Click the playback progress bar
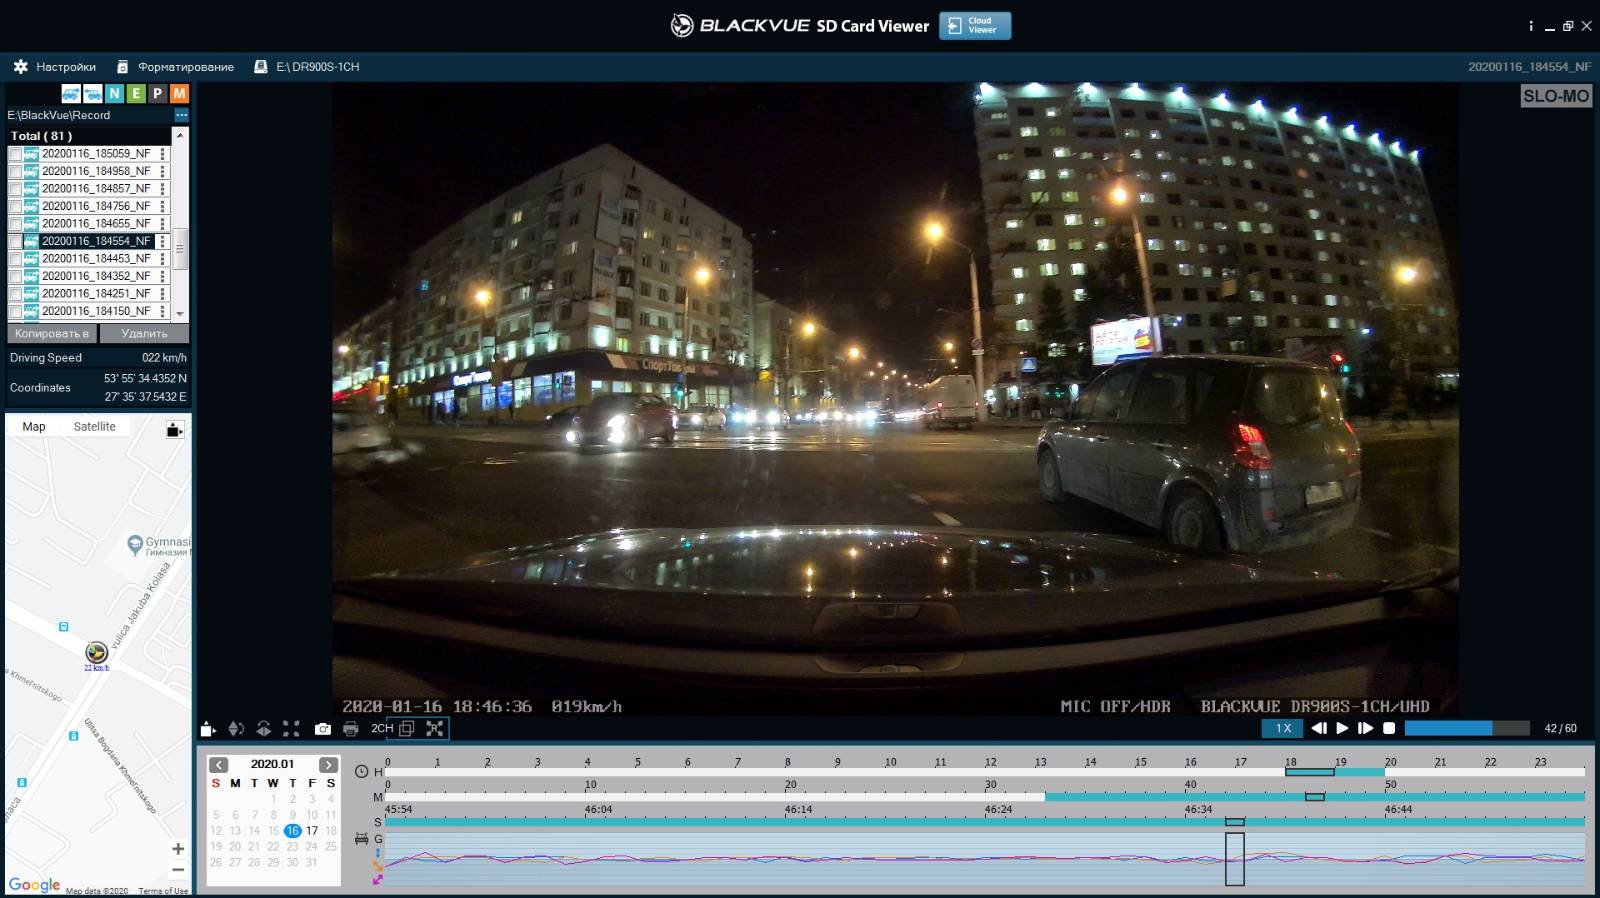The width and height of the screenshot is (1600, 898). tap(1466, 728)
